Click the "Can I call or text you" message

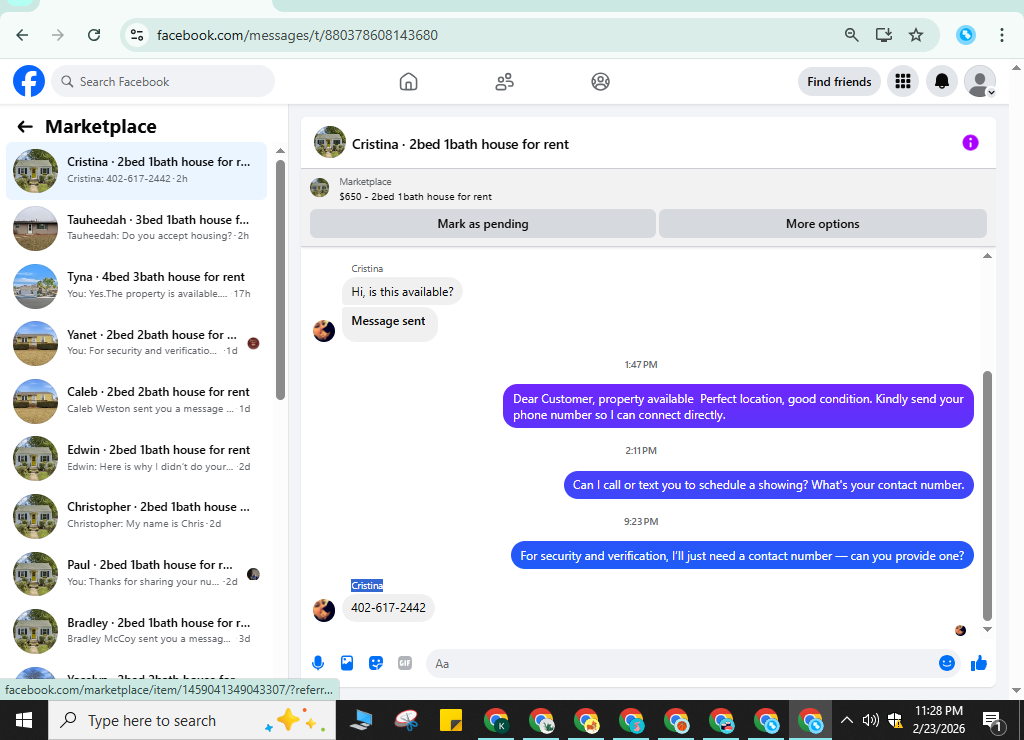click(x=768, y=485)
